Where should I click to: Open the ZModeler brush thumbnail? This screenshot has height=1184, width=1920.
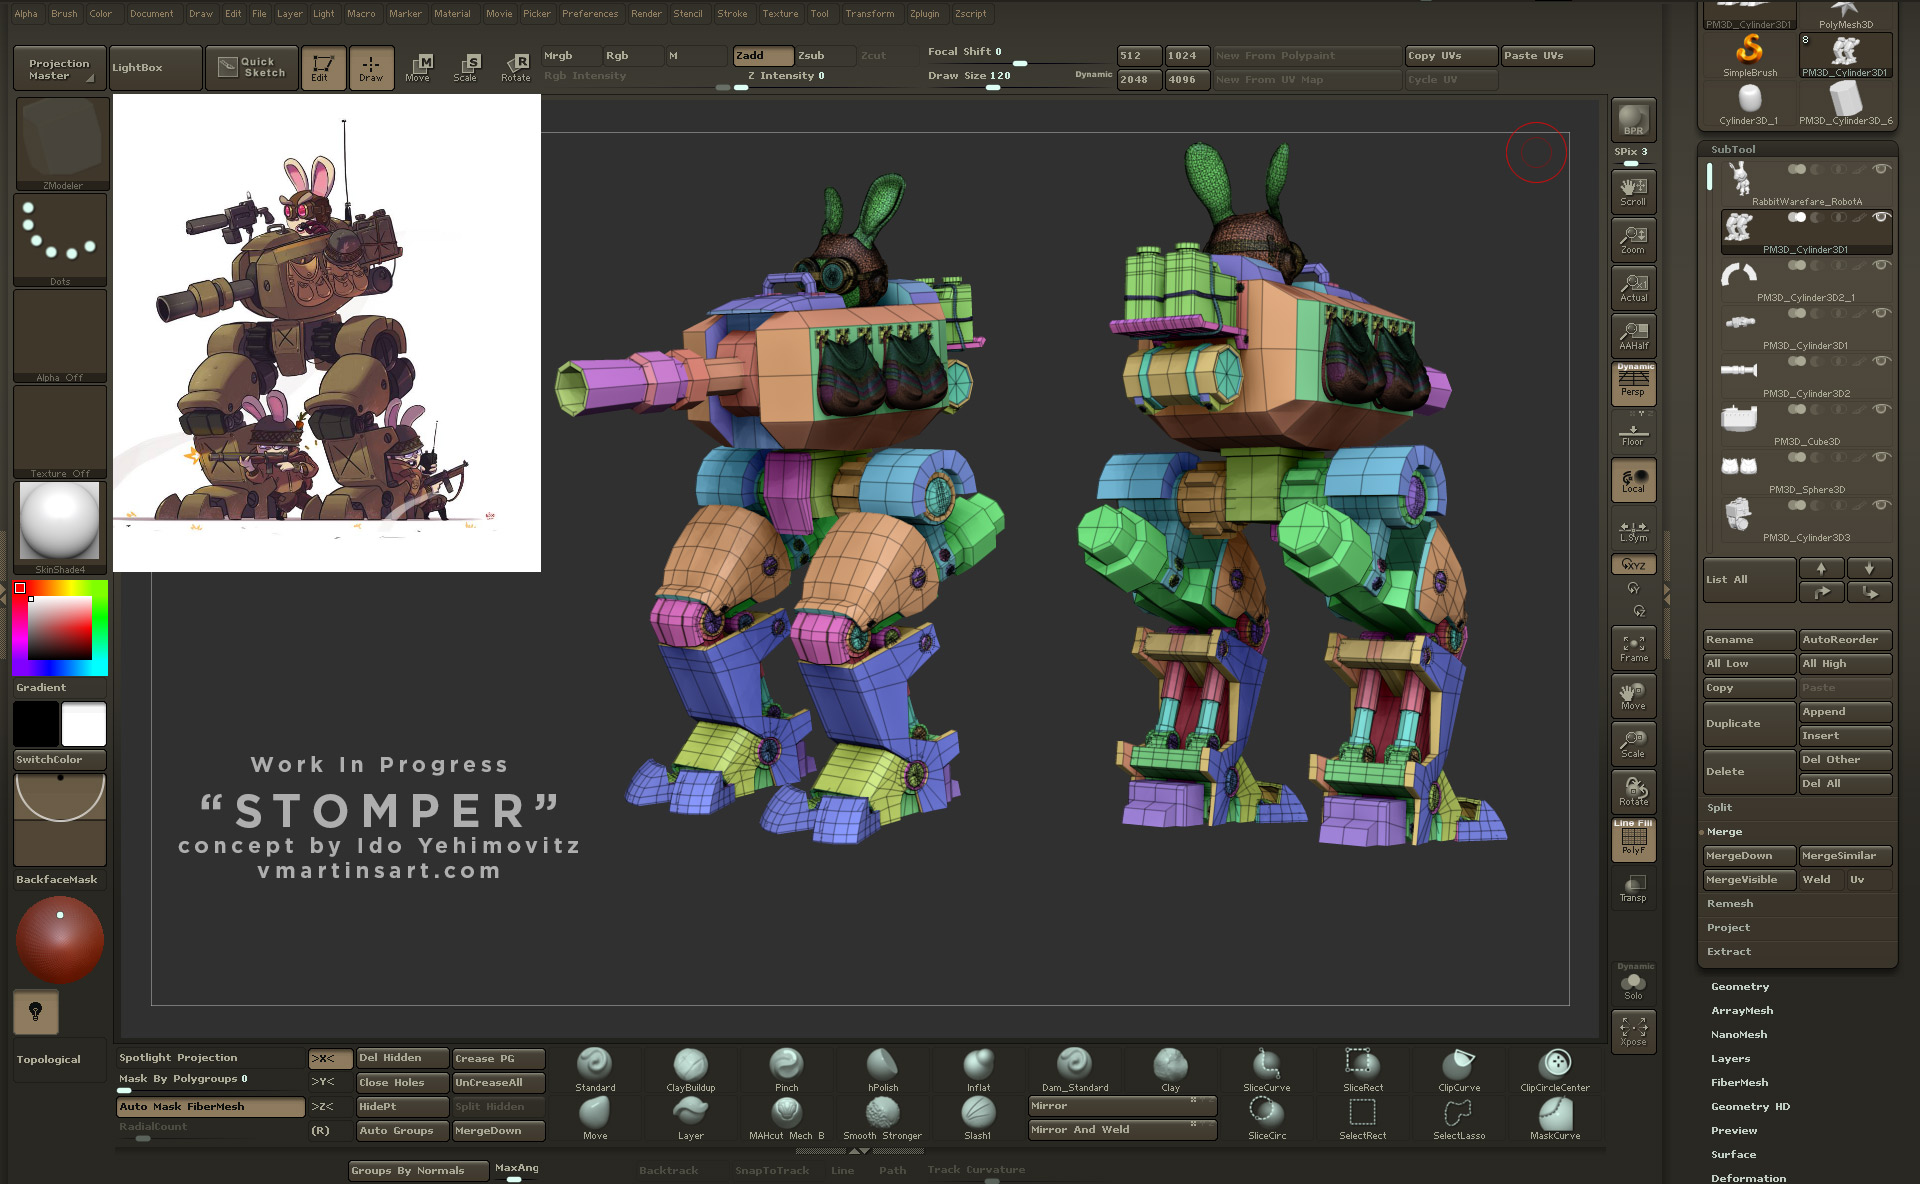pos(61,143)
